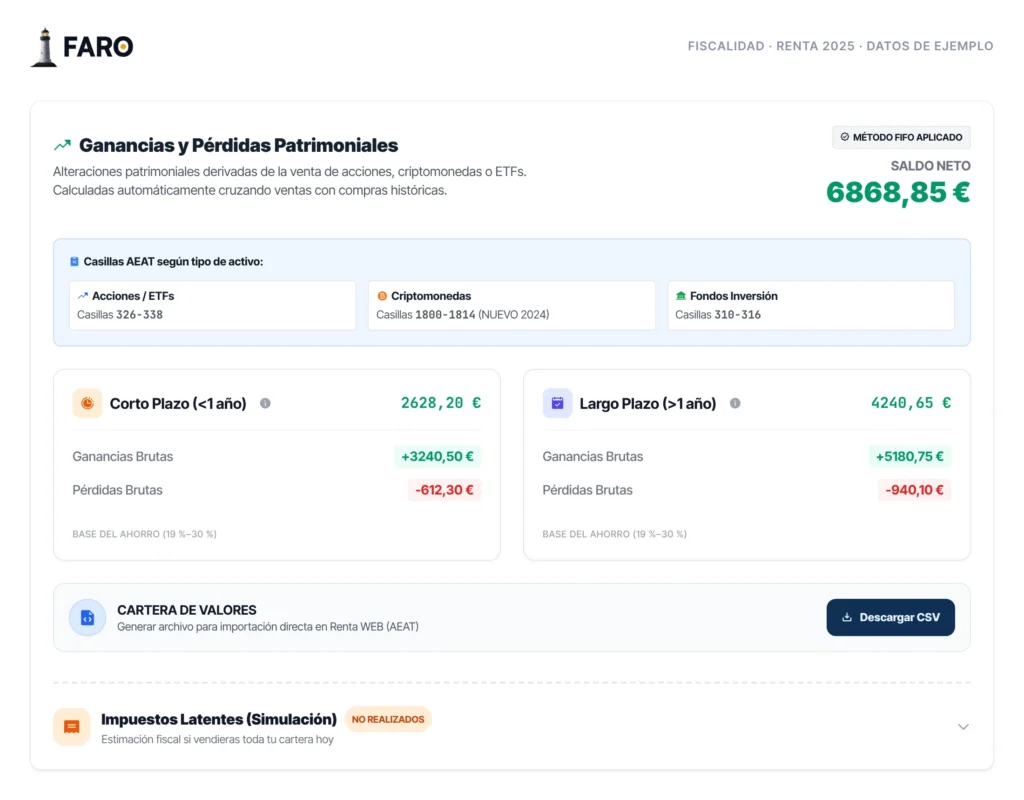Click the Ganancias y Pérdidas Patrimoniales heading
Viewport: 1024px width, 800px height.
[238, 145]
